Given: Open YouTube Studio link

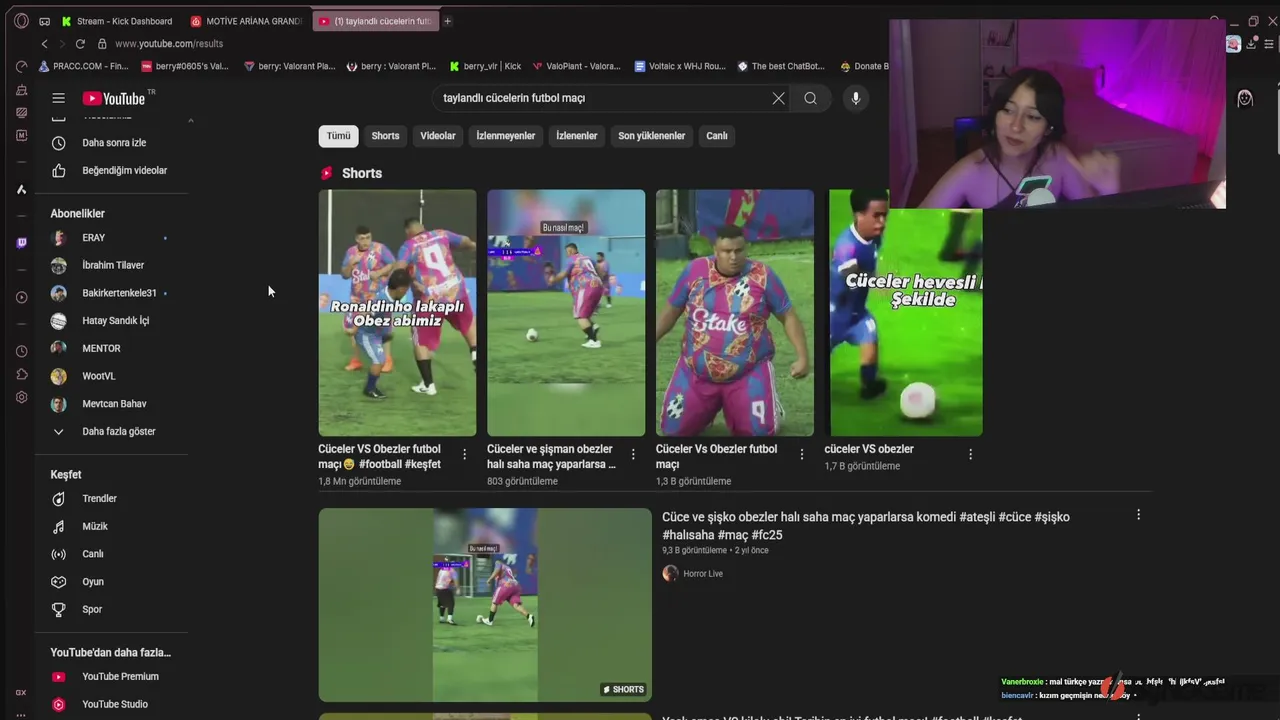Looking at the screenshot, I should point(114,704).
